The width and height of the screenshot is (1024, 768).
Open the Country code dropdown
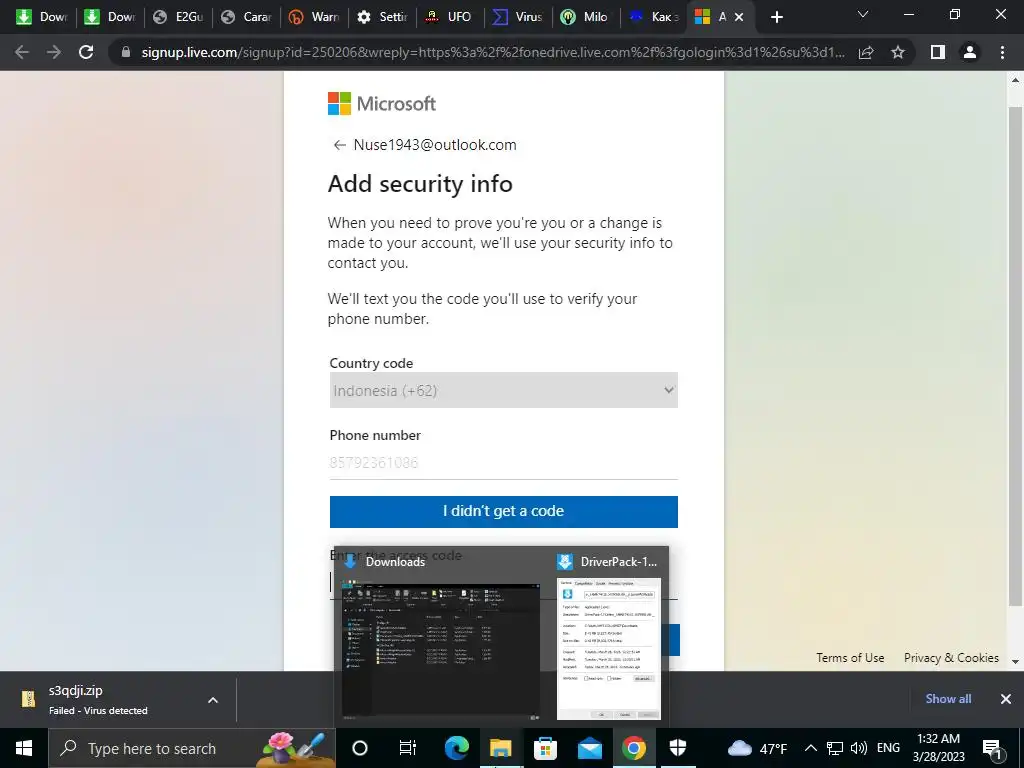click(x=504, y=390)
